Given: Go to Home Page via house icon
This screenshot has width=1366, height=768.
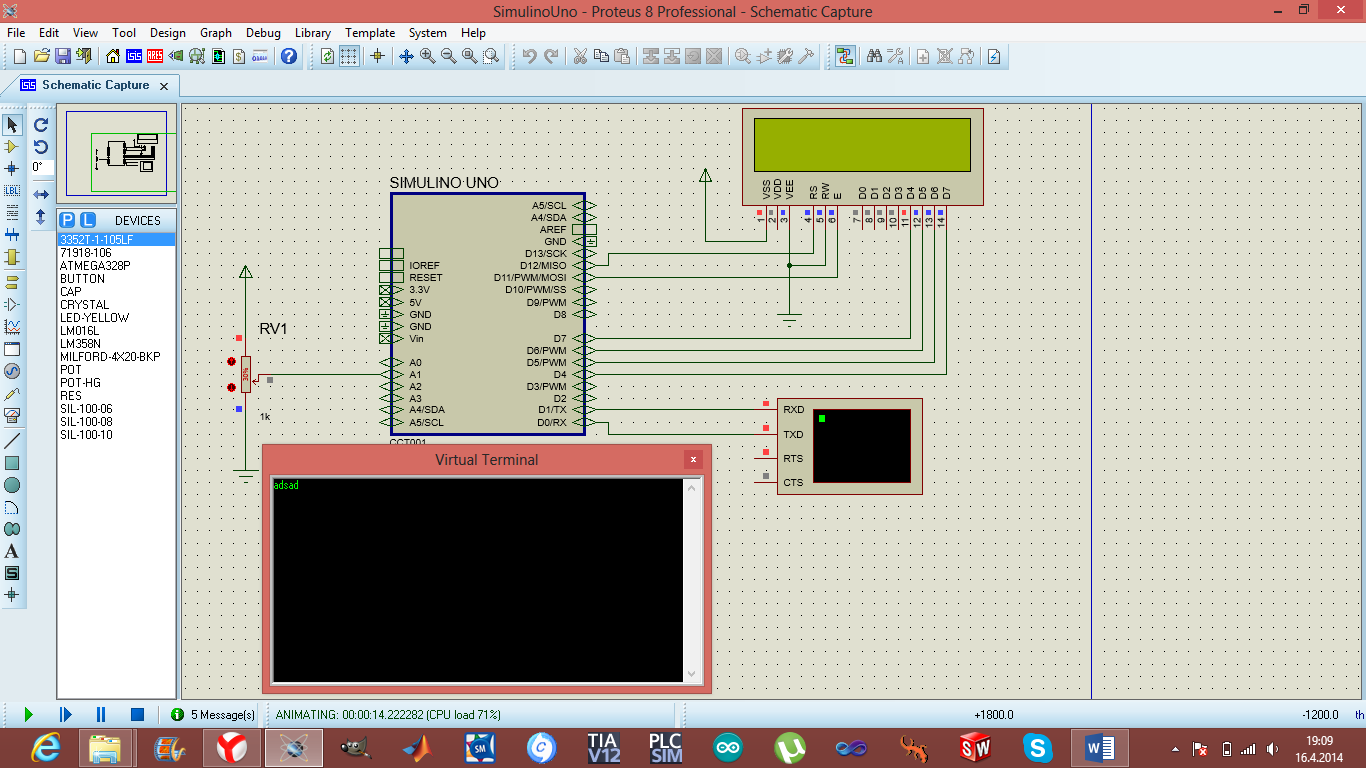Looking at the screenshot, I should click(113, 56).
